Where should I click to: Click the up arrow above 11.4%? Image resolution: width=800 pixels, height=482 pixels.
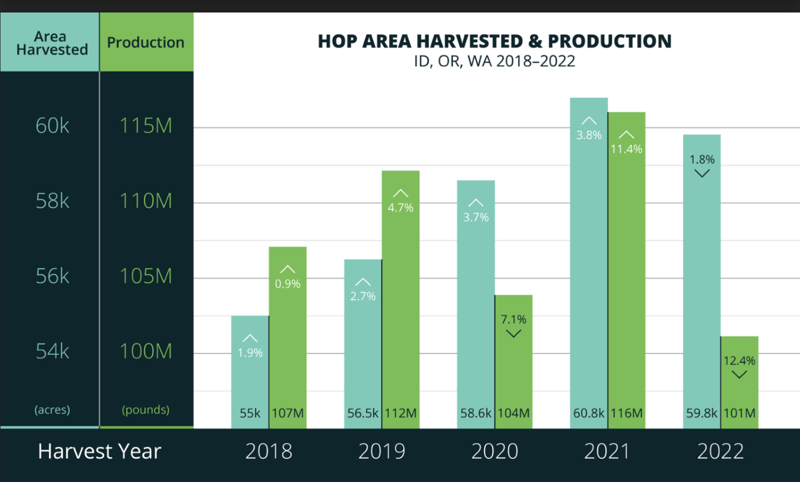tap(627, 135)
